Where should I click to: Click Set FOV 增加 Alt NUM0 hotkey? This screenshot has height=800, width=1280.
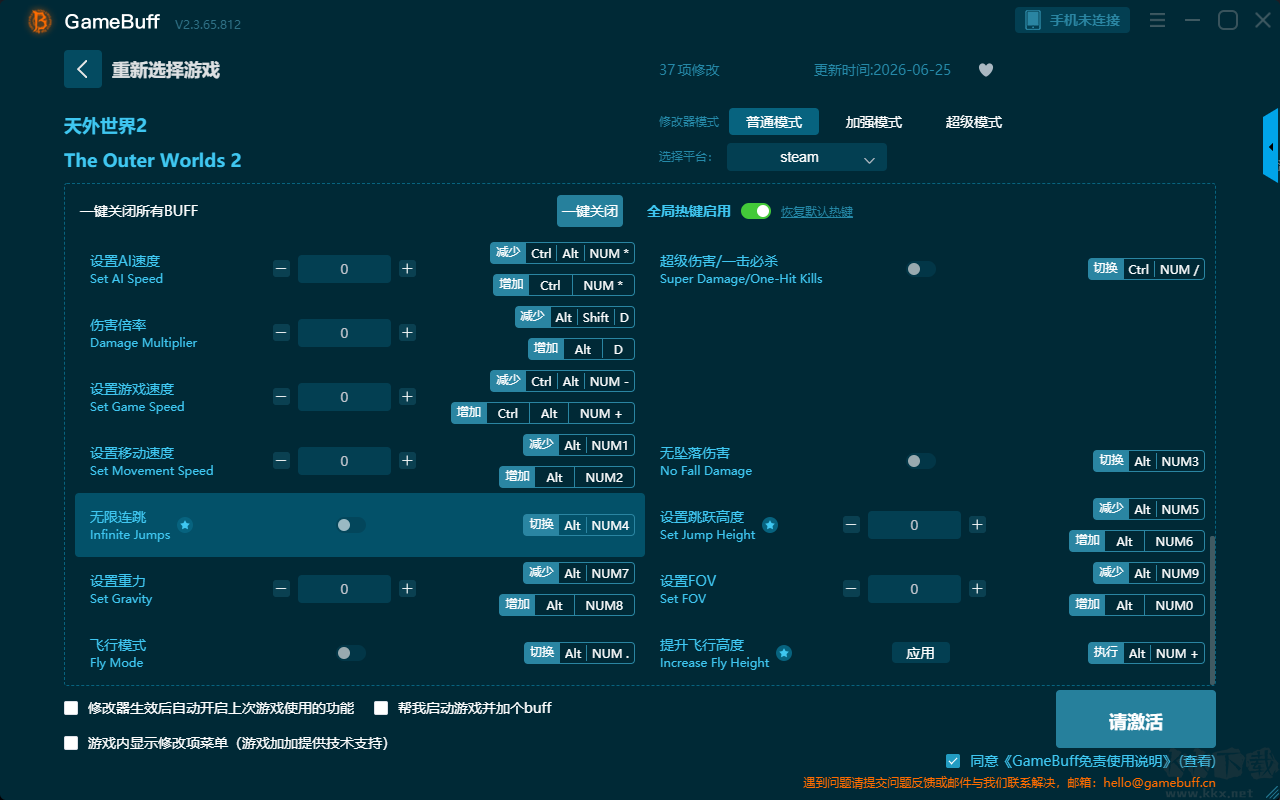tap(1137, 605)
